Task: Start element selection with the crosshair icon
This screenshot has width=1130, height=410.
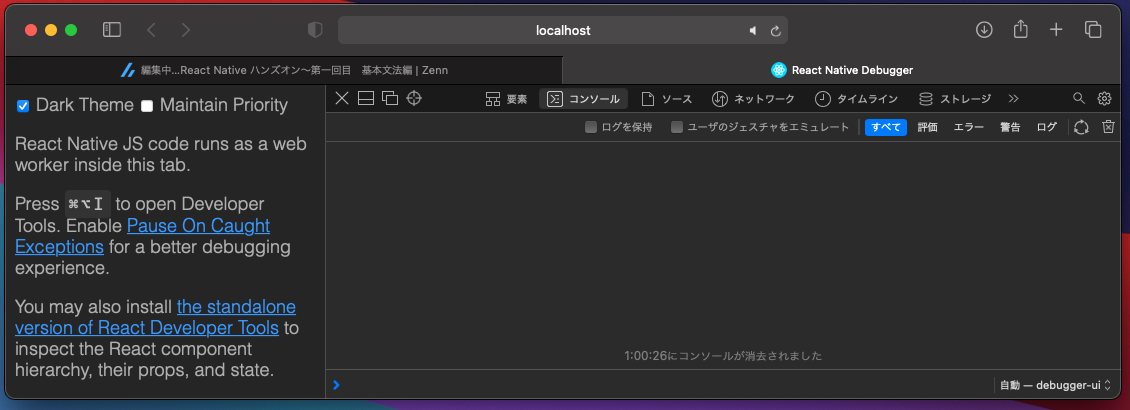Action: (x=414, y=99)
